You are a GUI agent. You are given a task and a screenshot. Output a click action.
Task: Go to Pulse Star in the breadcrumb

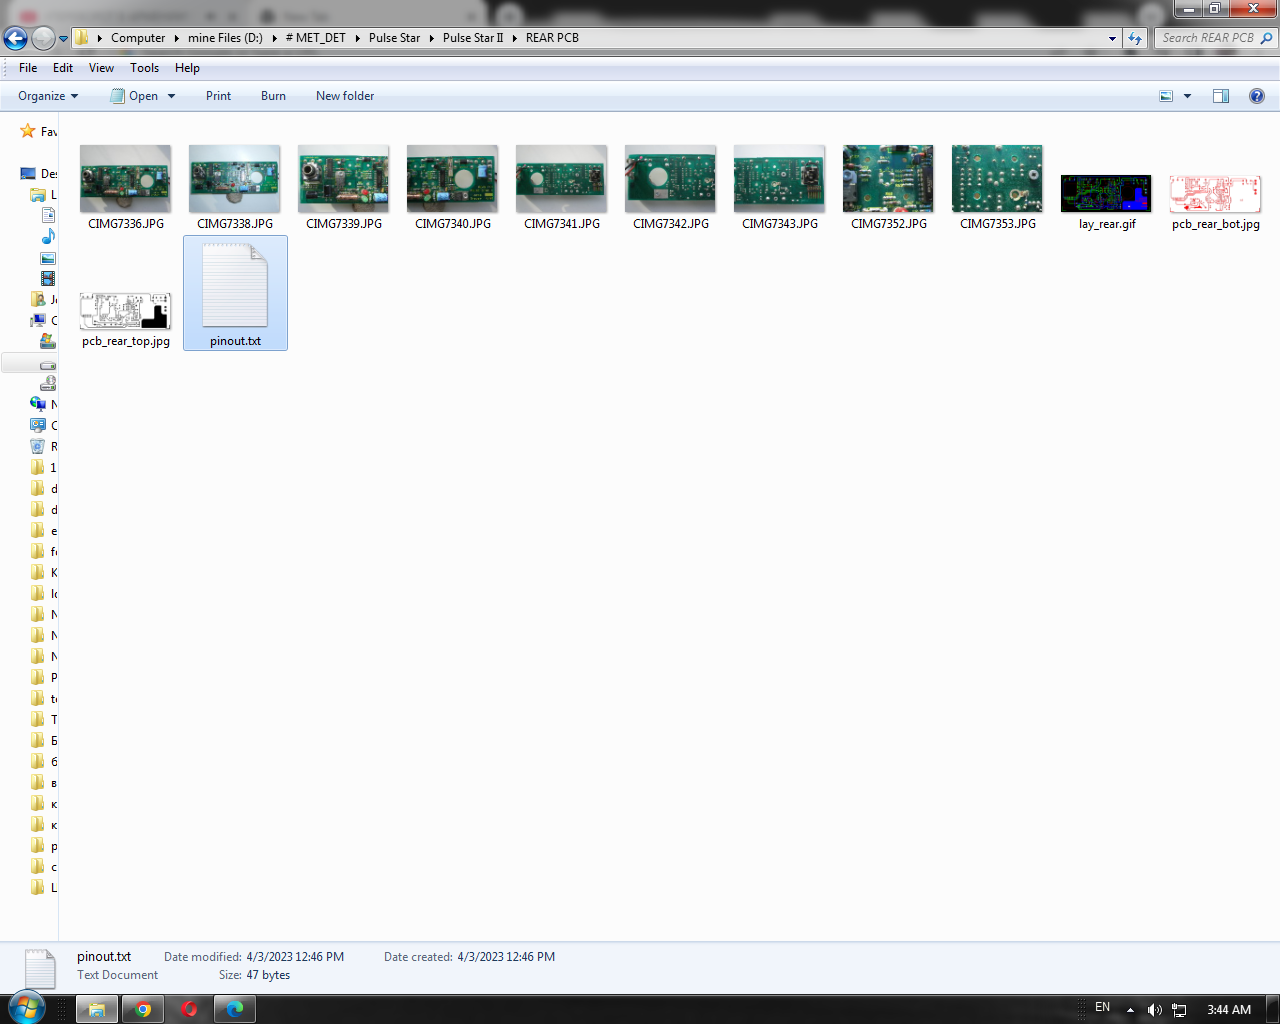click(x=394, y=38)
